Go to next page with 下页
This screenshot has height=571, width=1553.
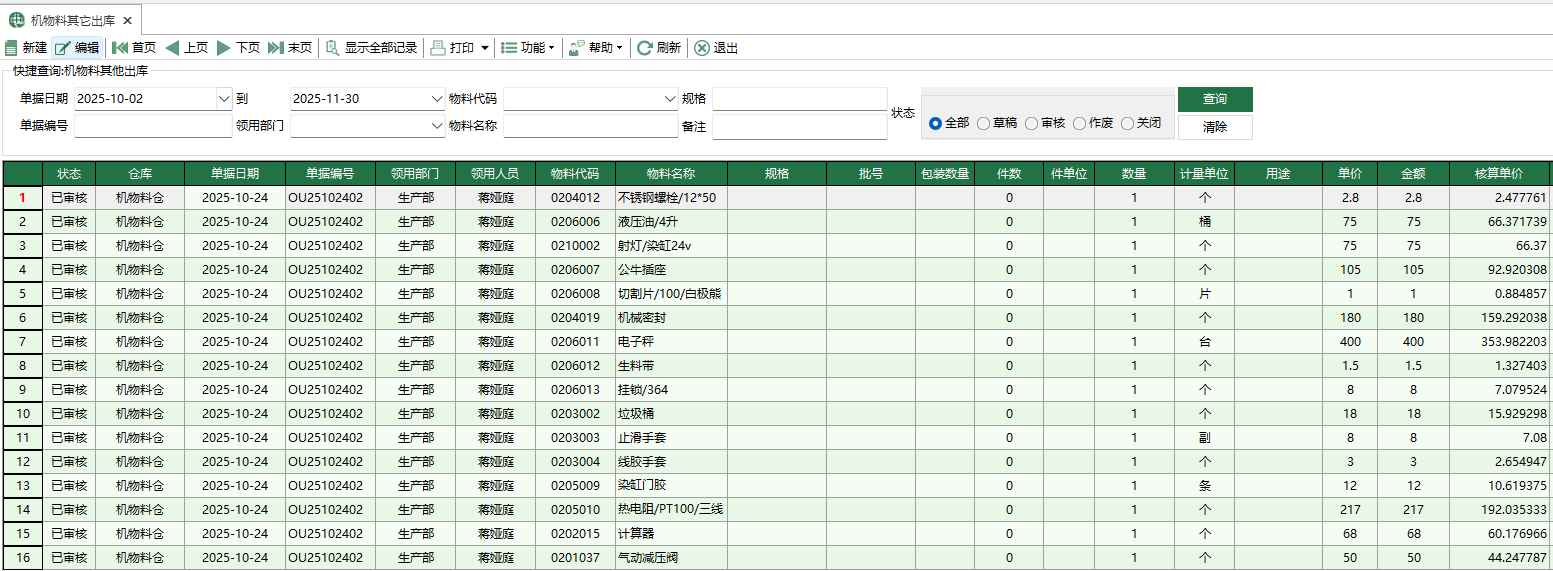(x=224, y=48)
